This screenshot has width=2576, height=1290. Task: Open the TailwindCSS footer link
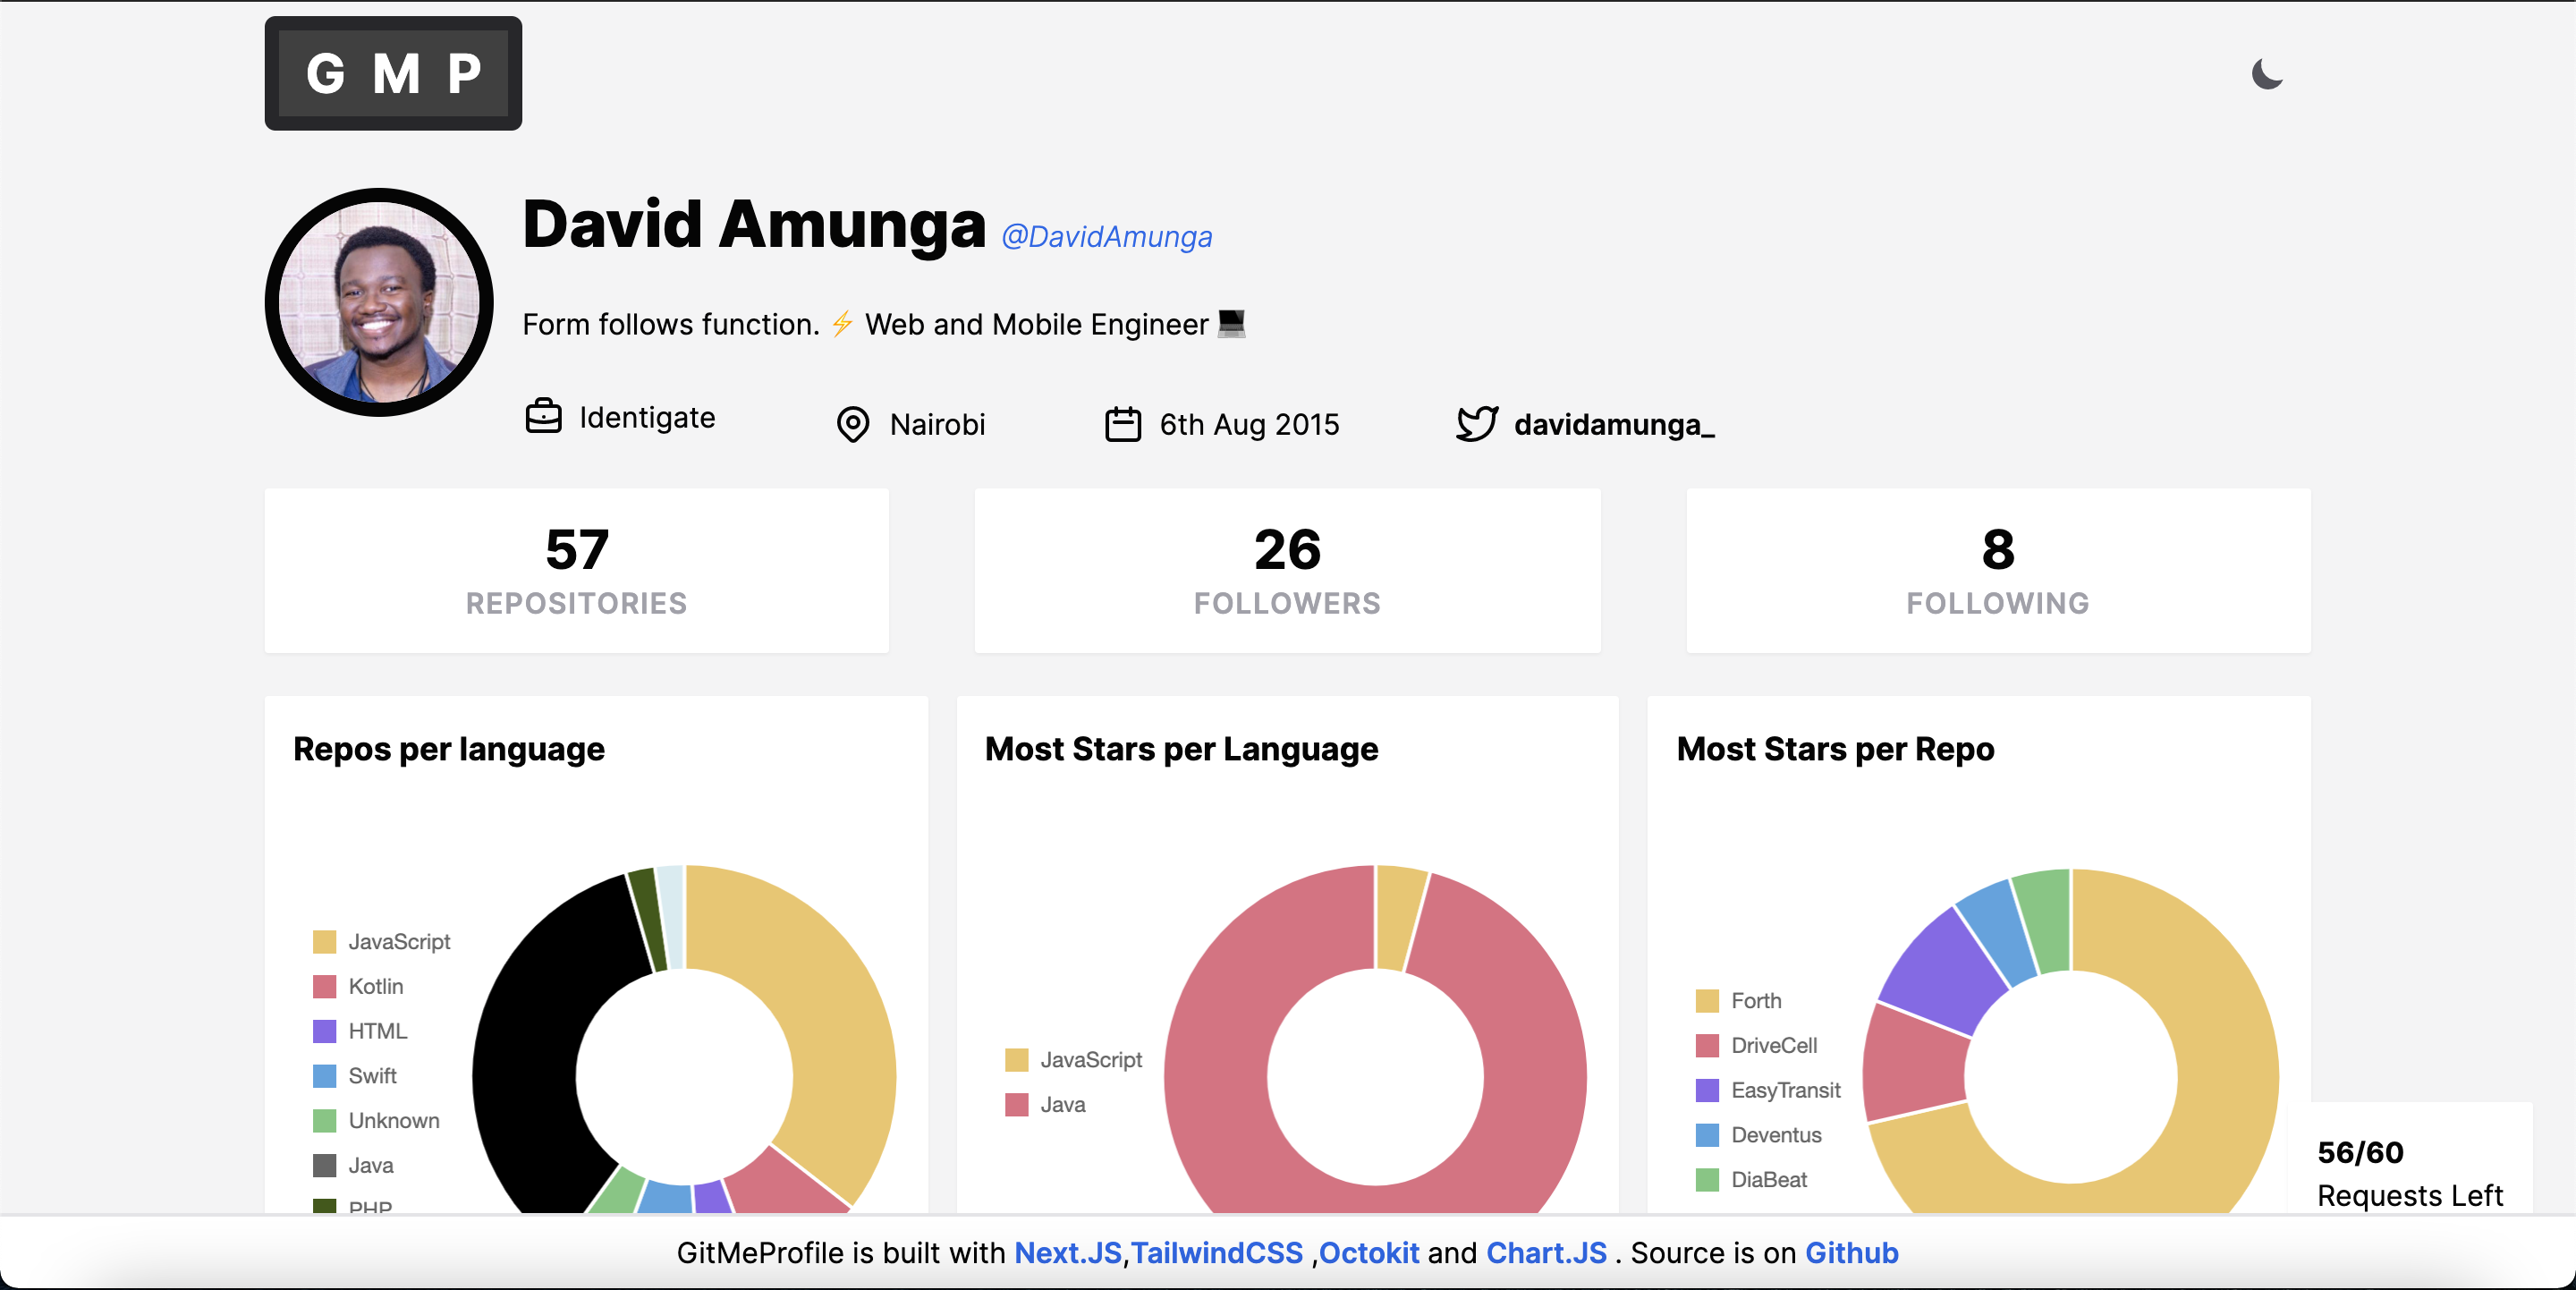(x=1216, y=1253)
